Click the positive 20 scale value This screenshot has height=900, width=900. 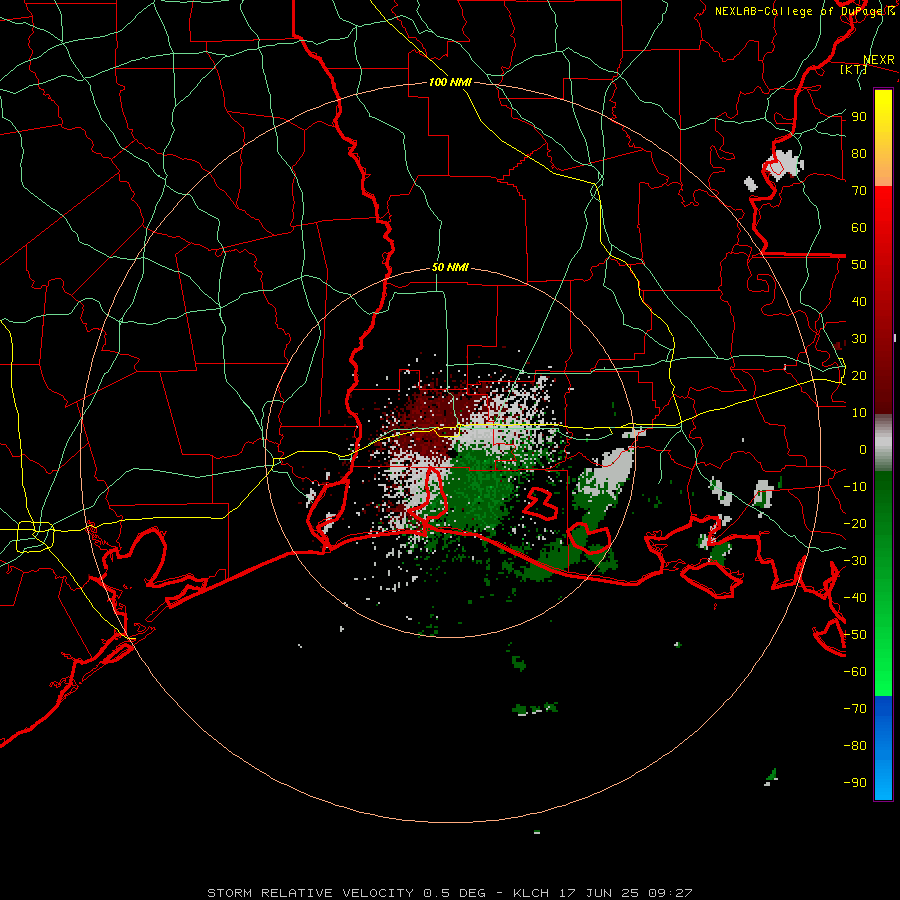pyautogui.click(x=859, y=375)
